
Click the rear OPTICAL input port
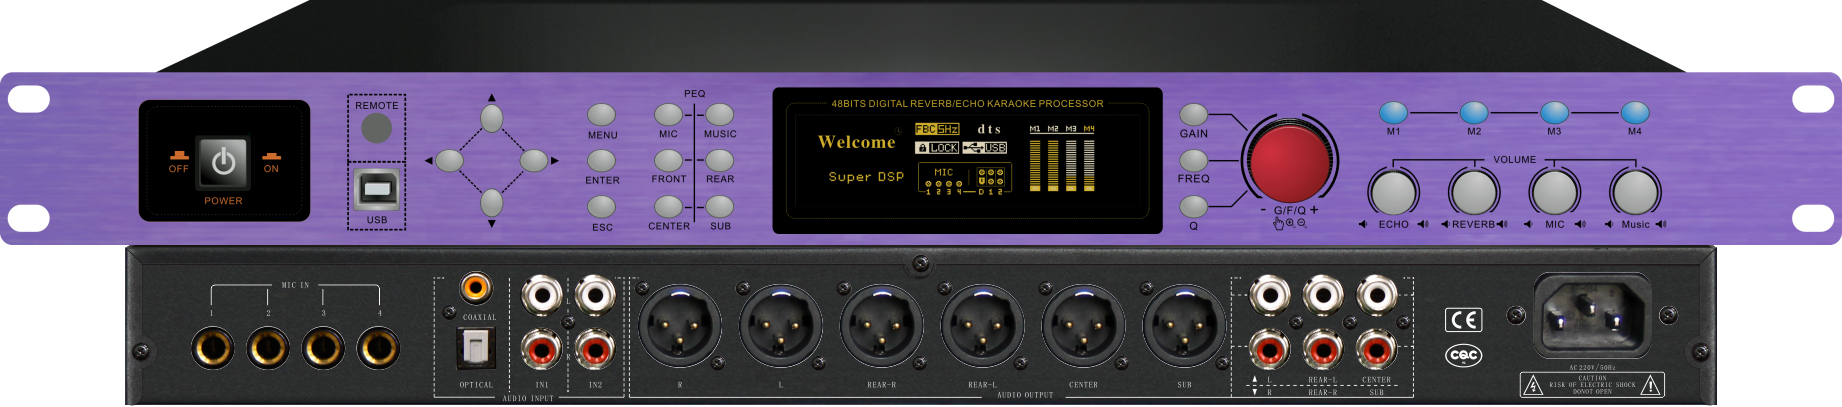pos(476,348)
